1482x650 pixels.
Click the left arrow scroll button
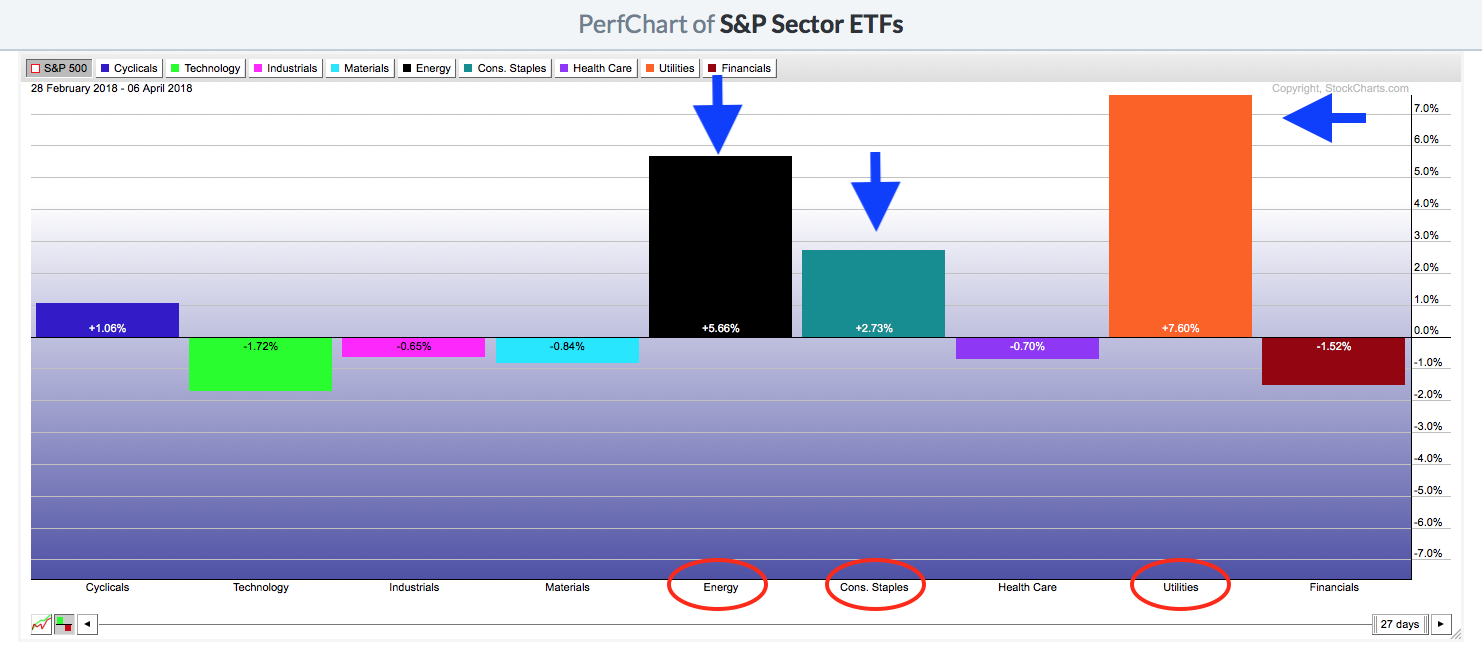(x=87, y=624)
